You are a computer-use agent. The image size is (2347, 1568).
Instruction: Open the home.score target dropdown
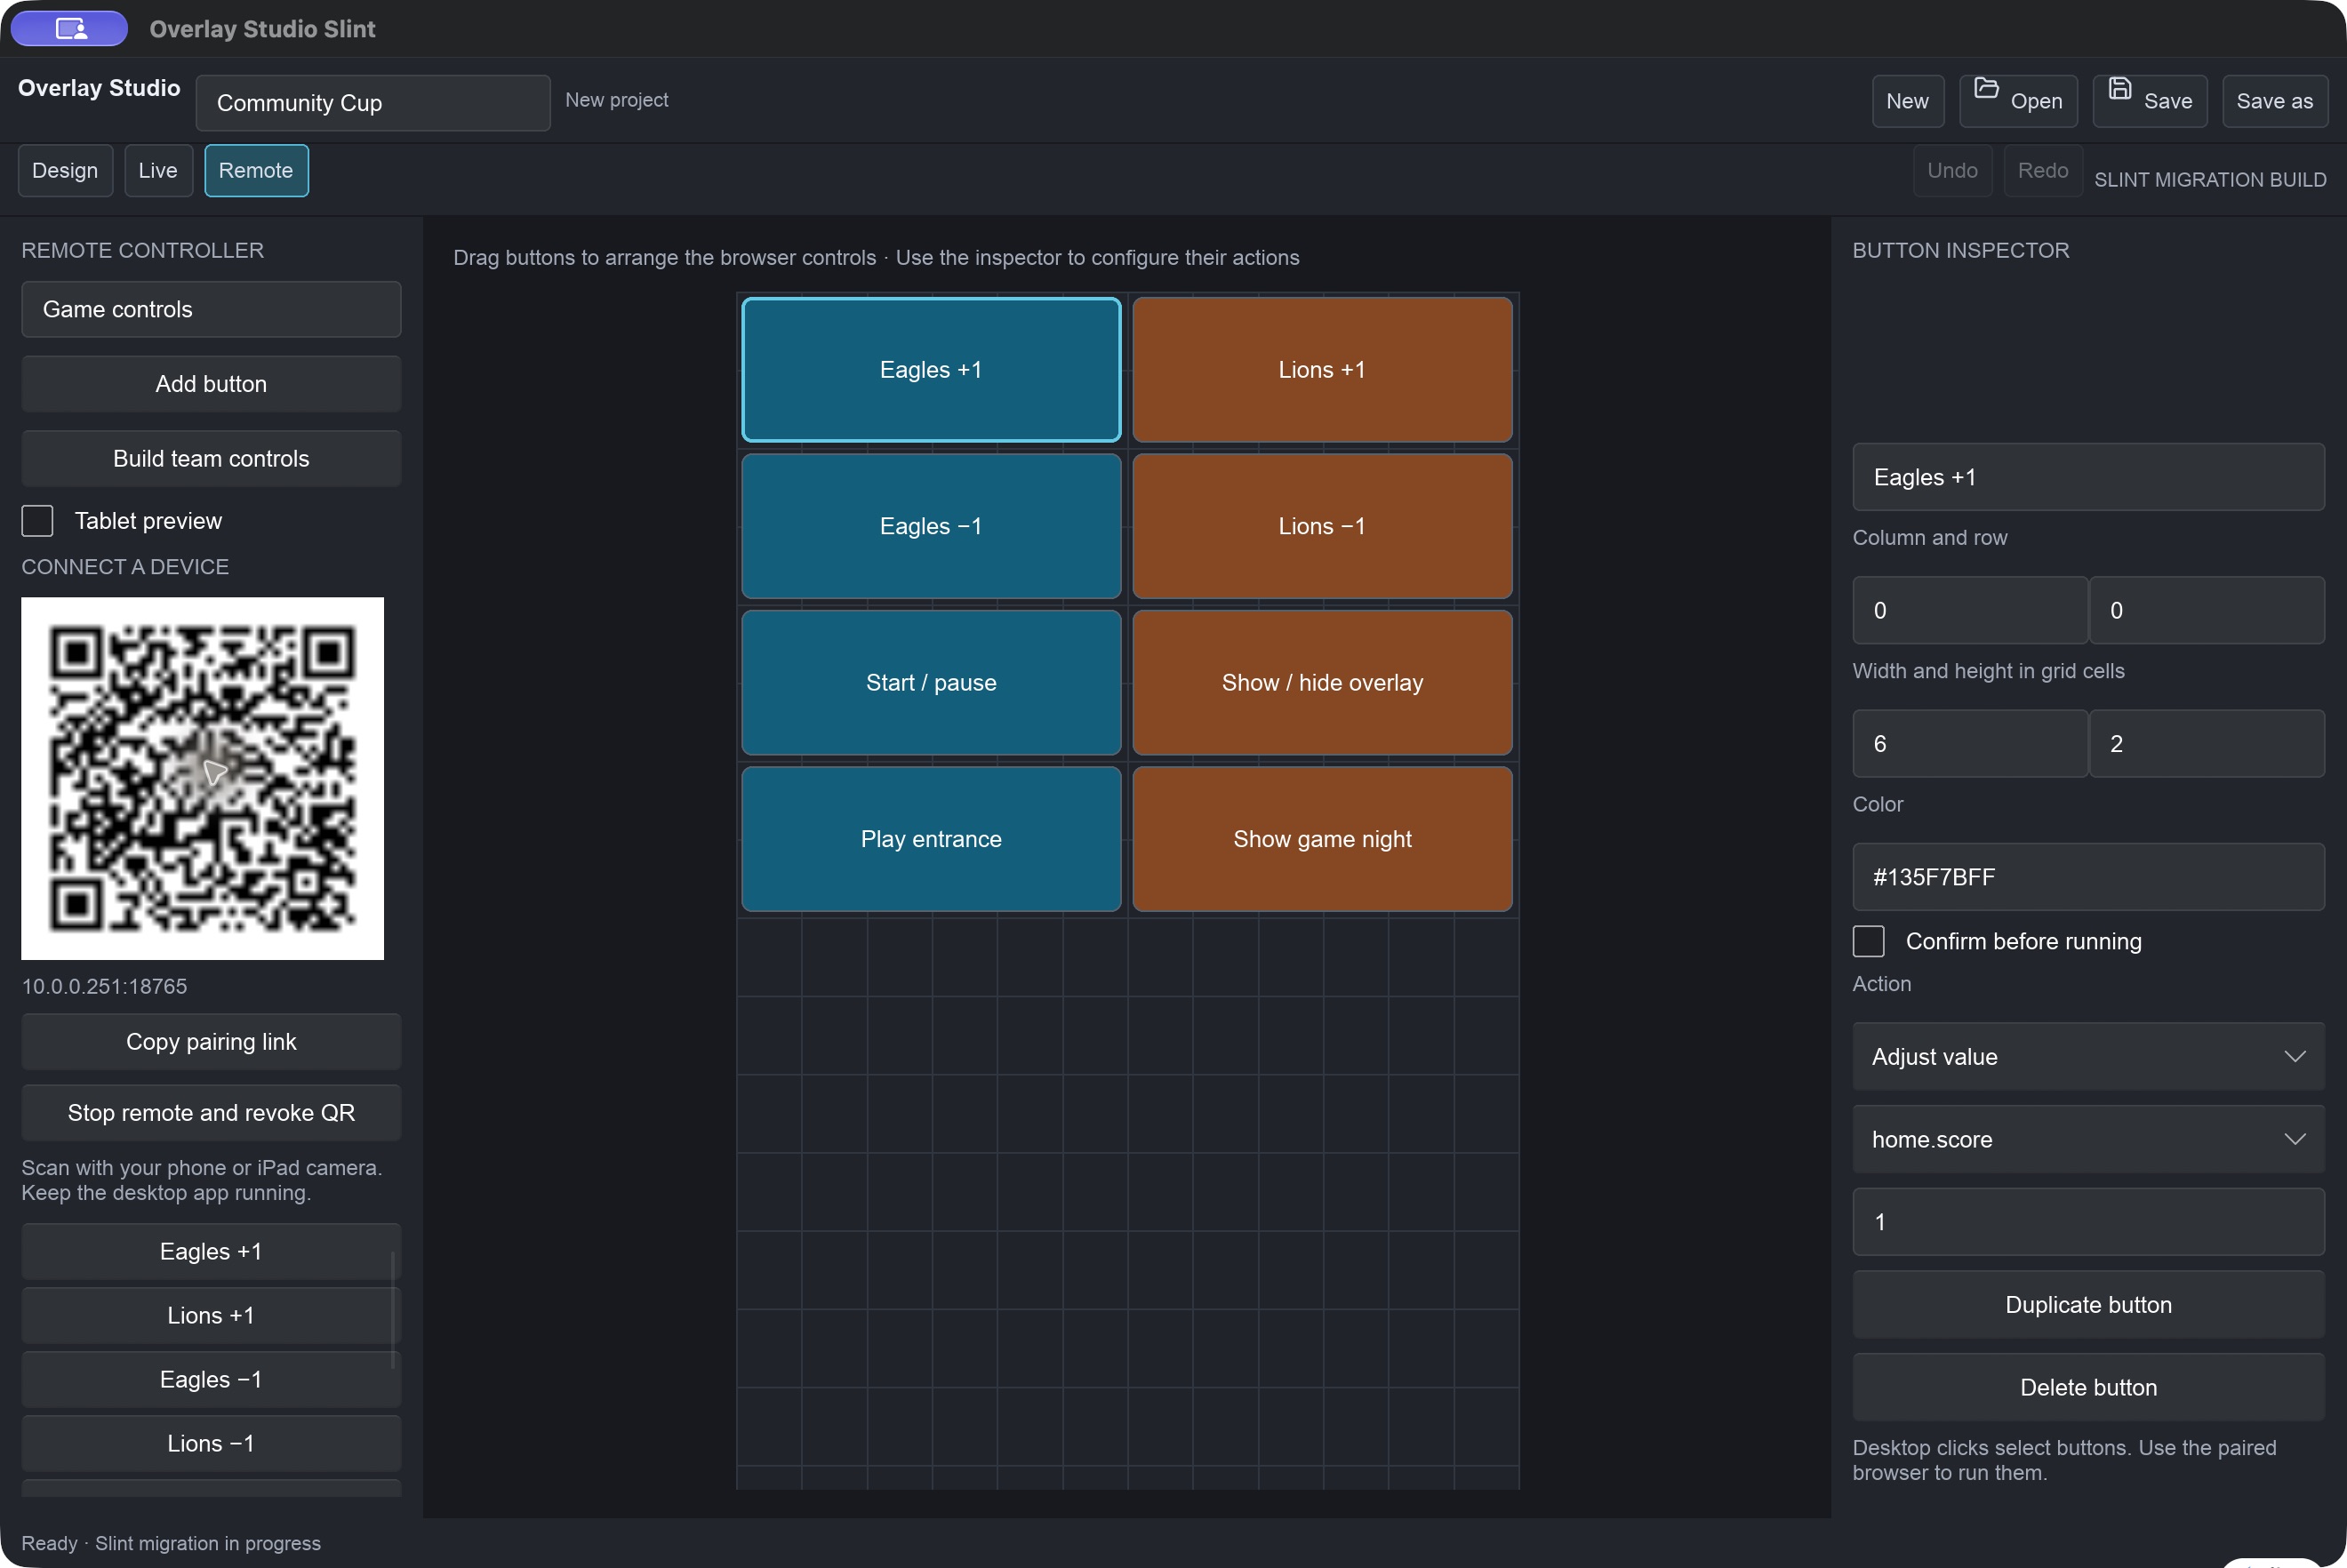pos(2088,1139)
